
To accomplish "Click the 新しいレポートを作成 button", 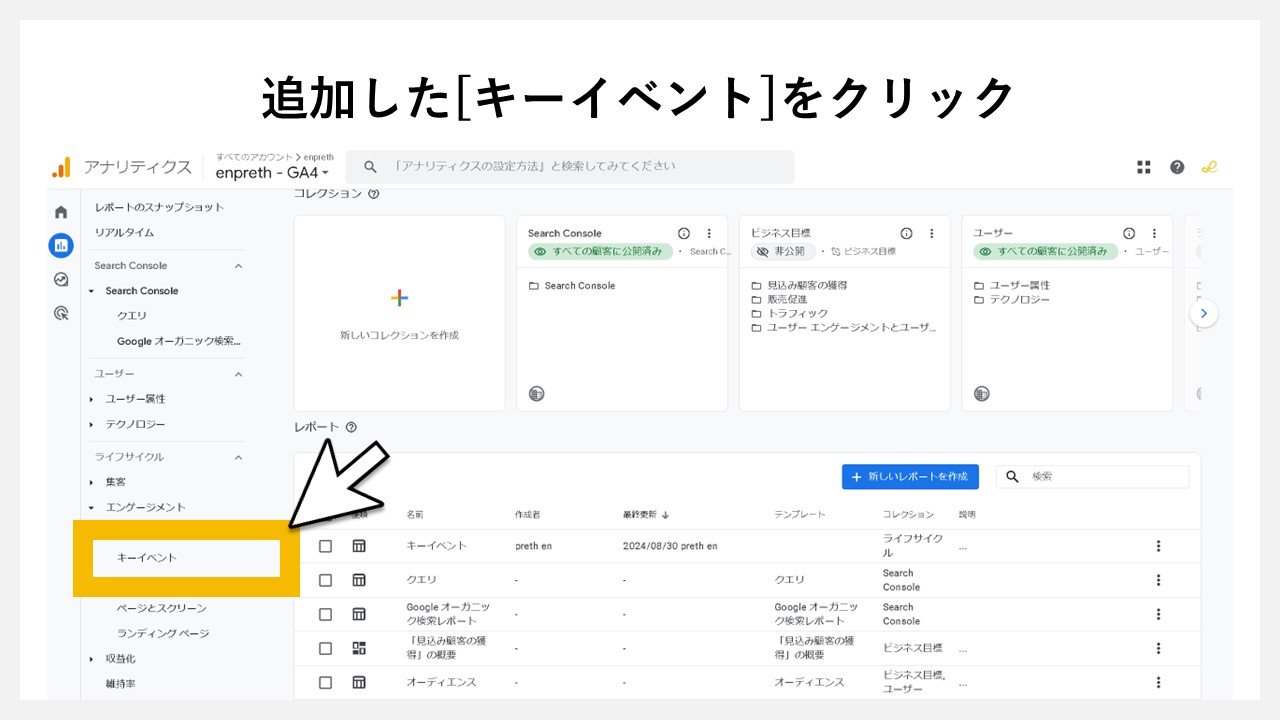I will 909,476.
